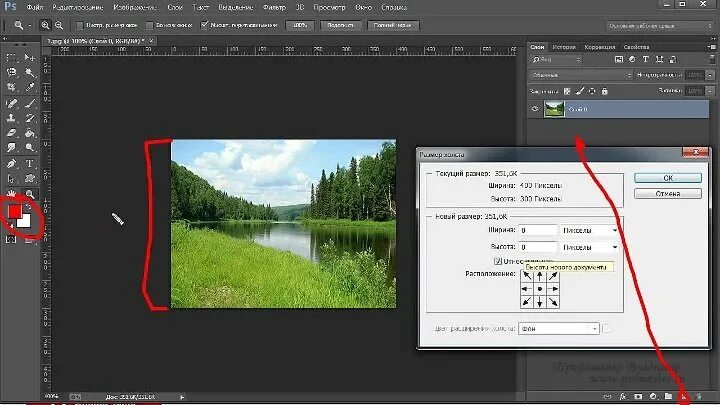Create new adjustment layer icon
720x405 pixels.
pos(653,396)
